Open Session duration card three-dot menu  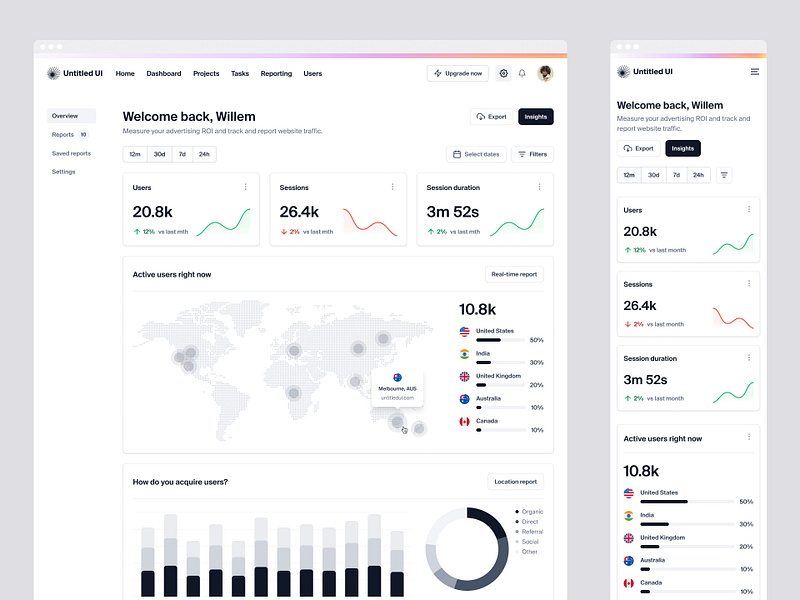click(x=539, y=187)
